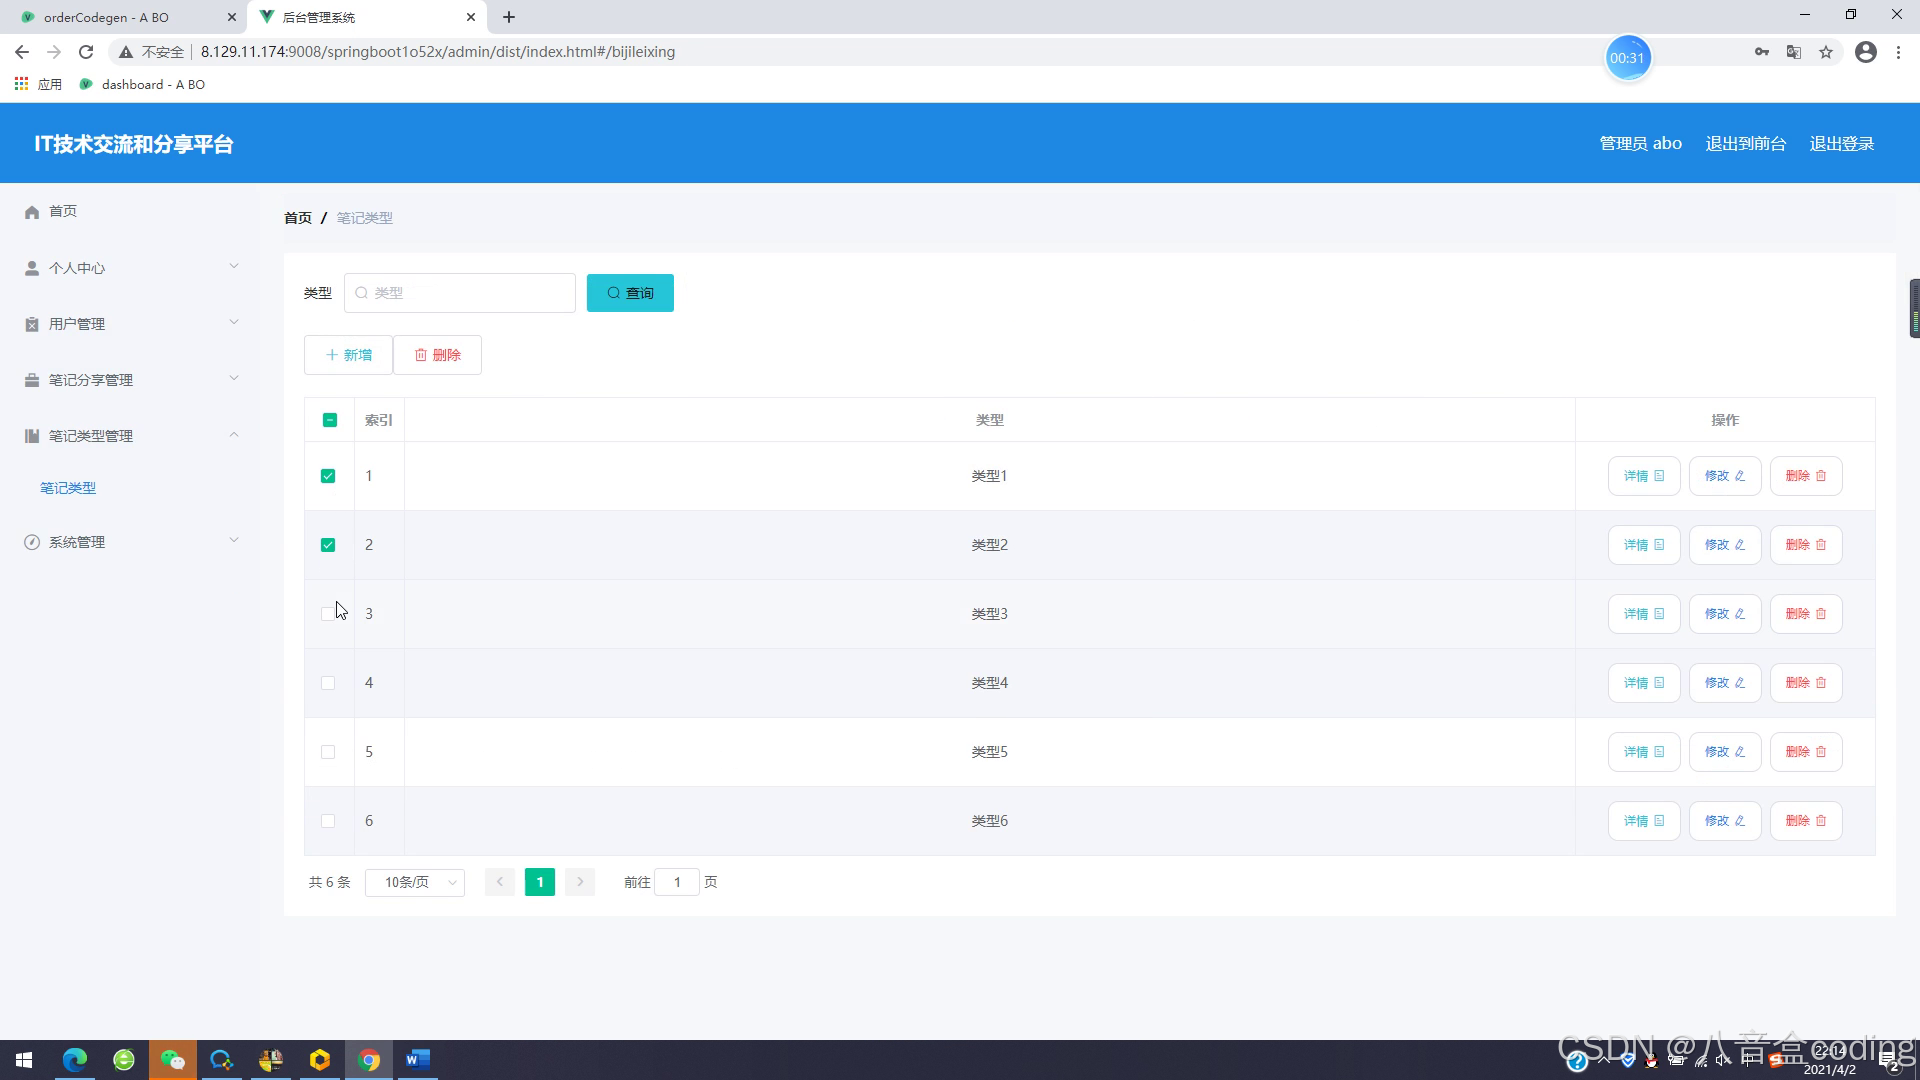Open Chrome three-dot menu
The image size is (1920, 1080).
1898,52
